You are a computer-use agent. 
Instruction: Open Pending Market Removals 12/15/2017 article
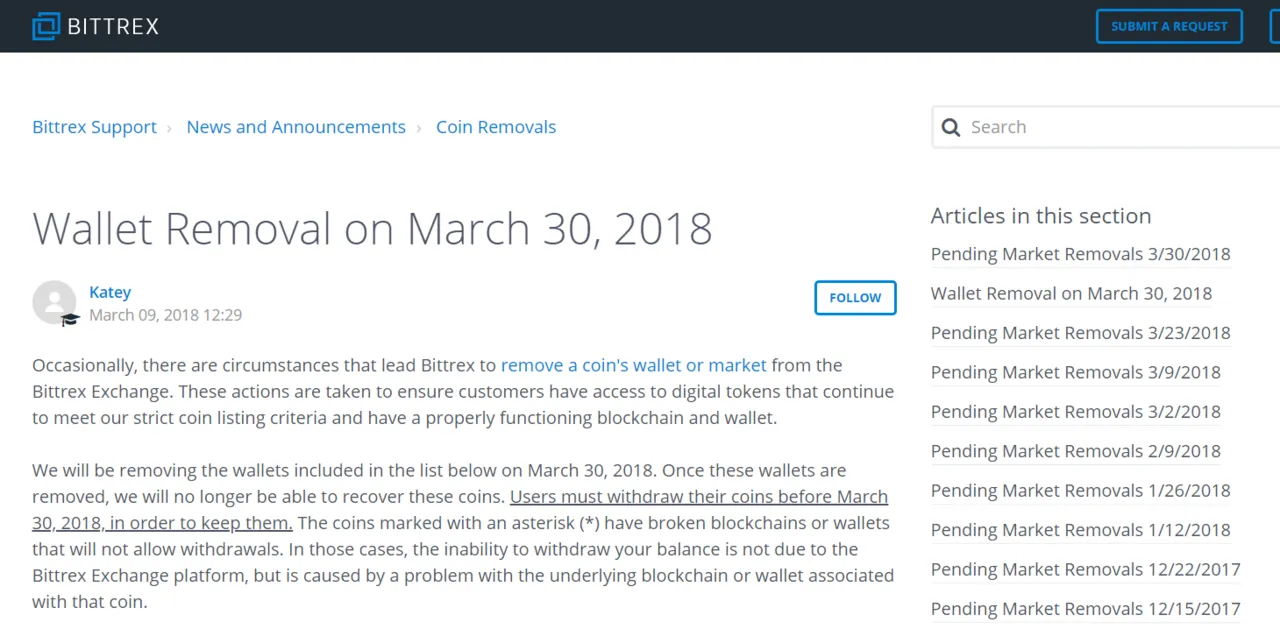[1085, 609]
